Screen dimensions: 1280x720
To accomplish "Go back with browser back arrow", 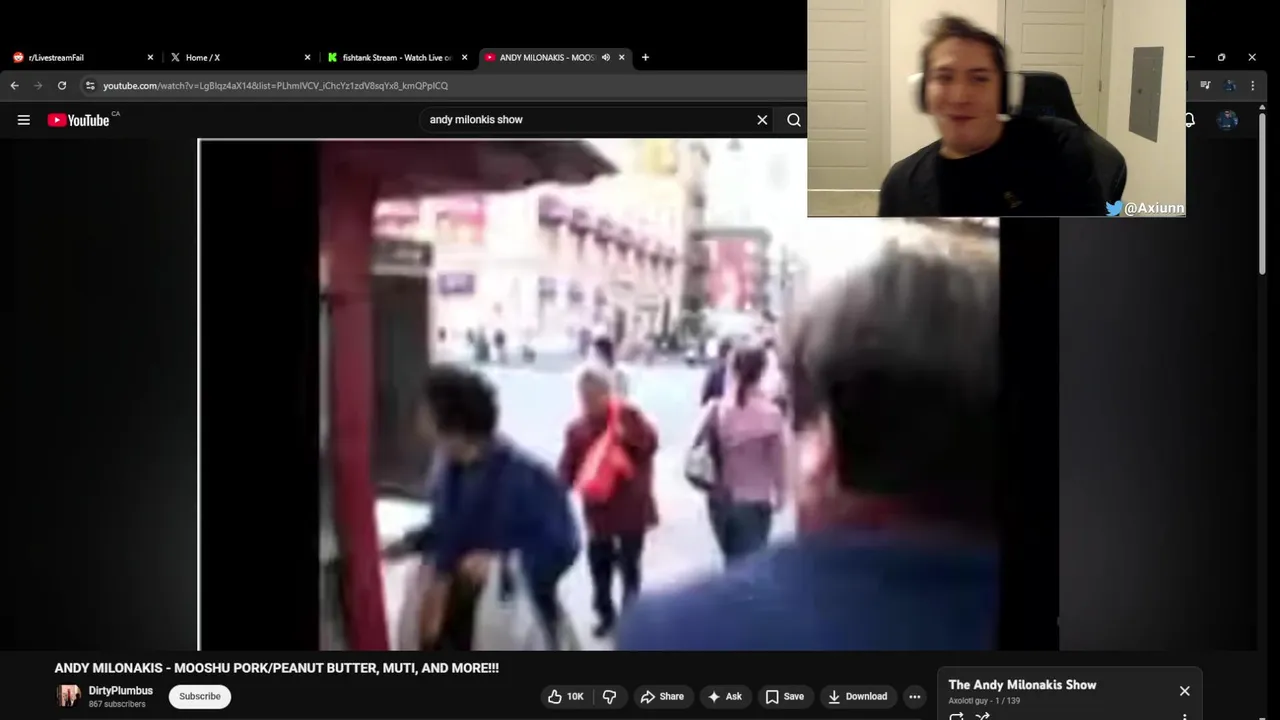I will click(15, 86).
